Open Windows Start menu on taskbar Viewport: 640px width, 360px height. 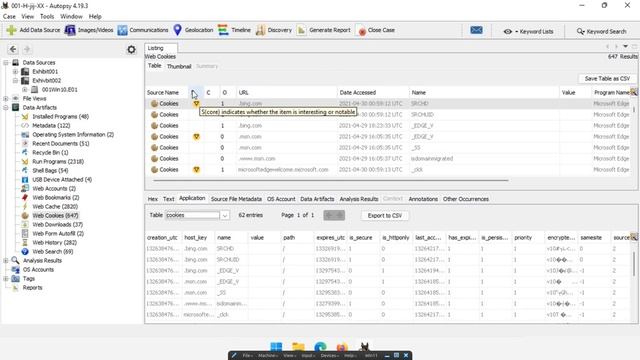tap(276, 347)
